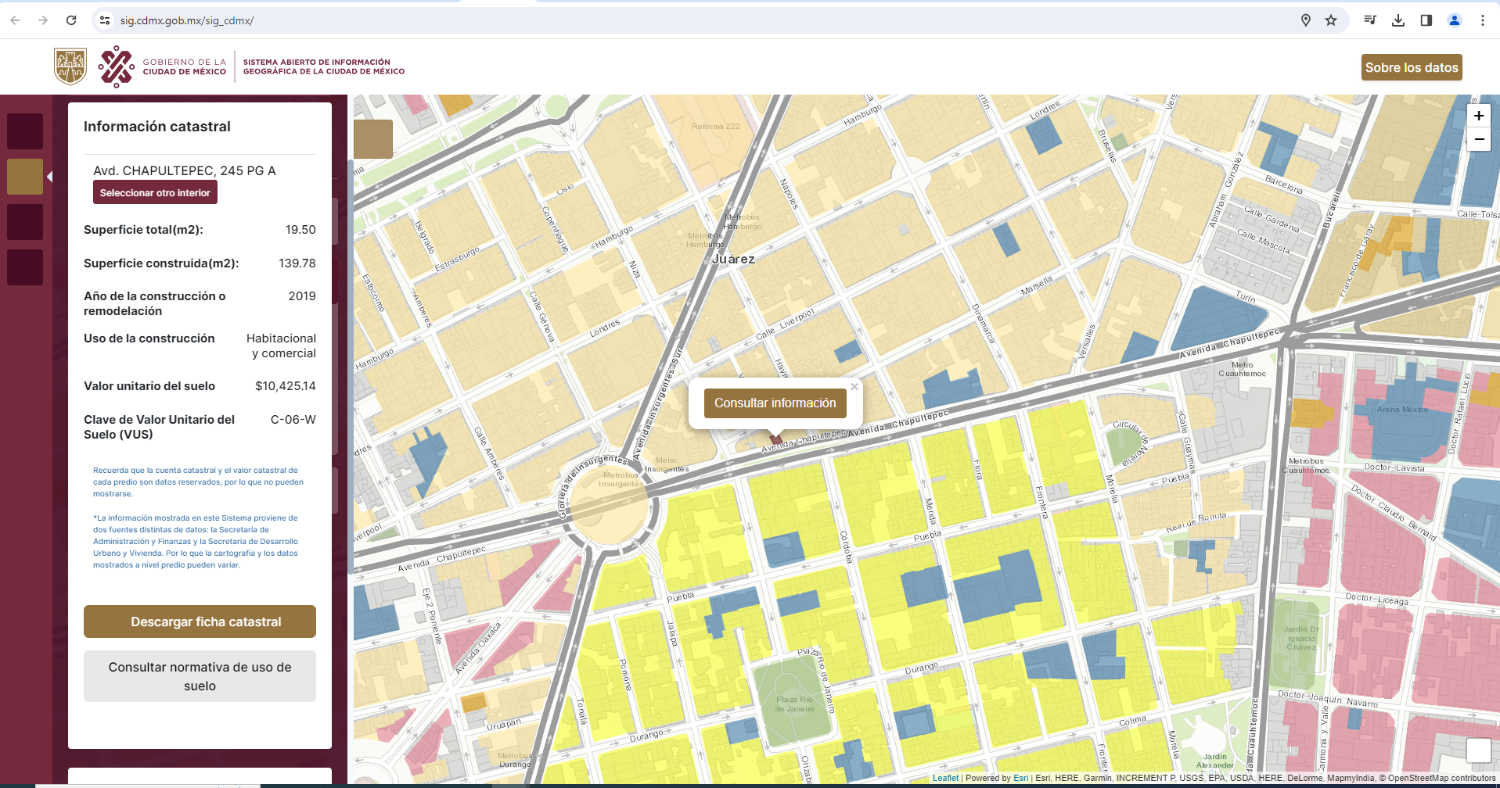The width and height of the screenshot is (1500, 788).
Task: Open media controls icon in toolbar
Action: pos(1370,20)
